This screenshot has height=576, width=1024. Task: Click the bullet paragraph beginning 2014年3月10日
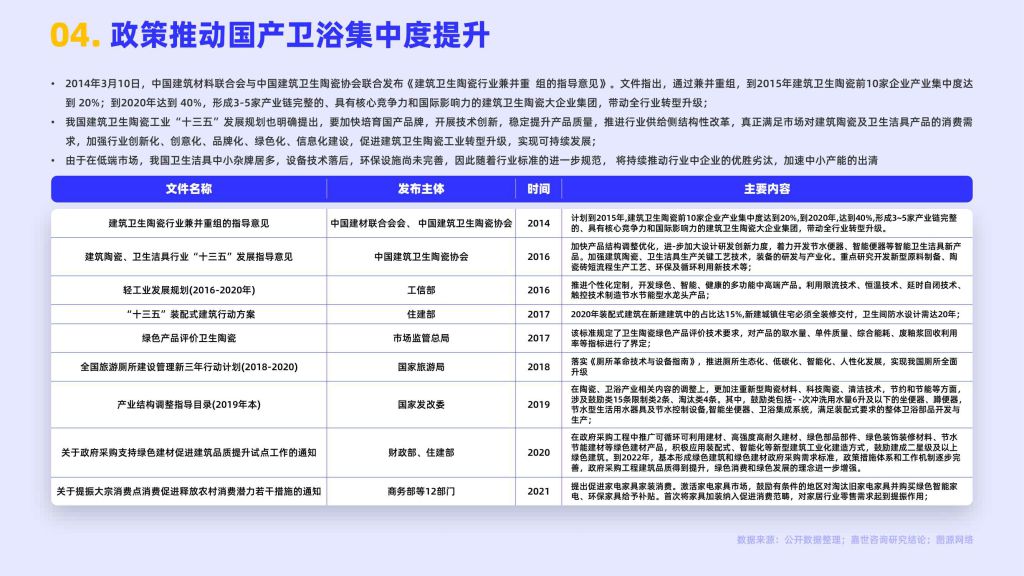[519, 93]
